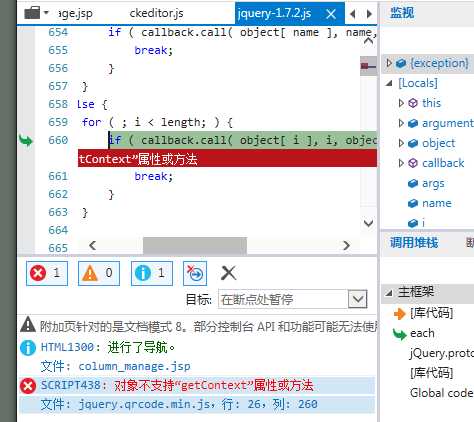Image resolution: width=474 pixels, height=422 pixels.
Task: Click the 在断点处暂停 target field
Action: [x=283, y=299]
